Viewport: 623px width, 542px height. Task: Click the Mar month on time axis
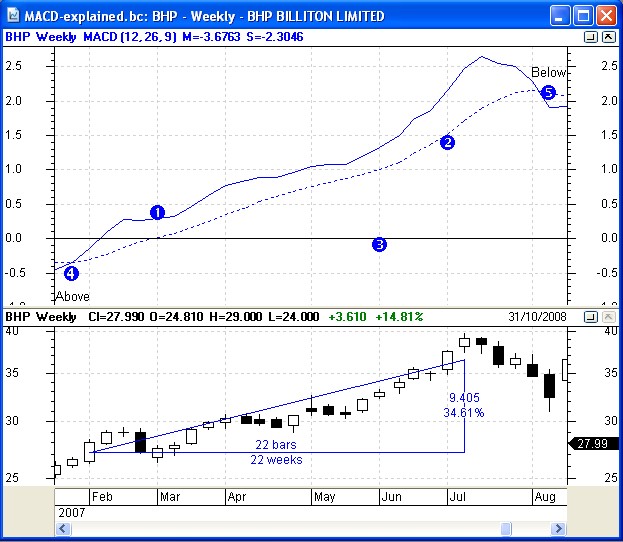[170, 497]
